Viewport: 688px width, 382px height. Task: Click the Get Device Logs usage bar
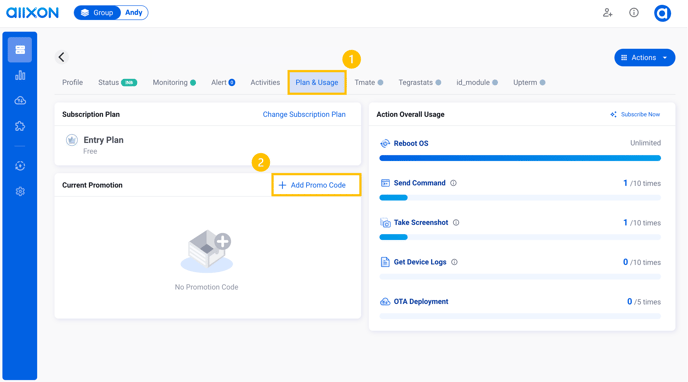click(520, 277)
